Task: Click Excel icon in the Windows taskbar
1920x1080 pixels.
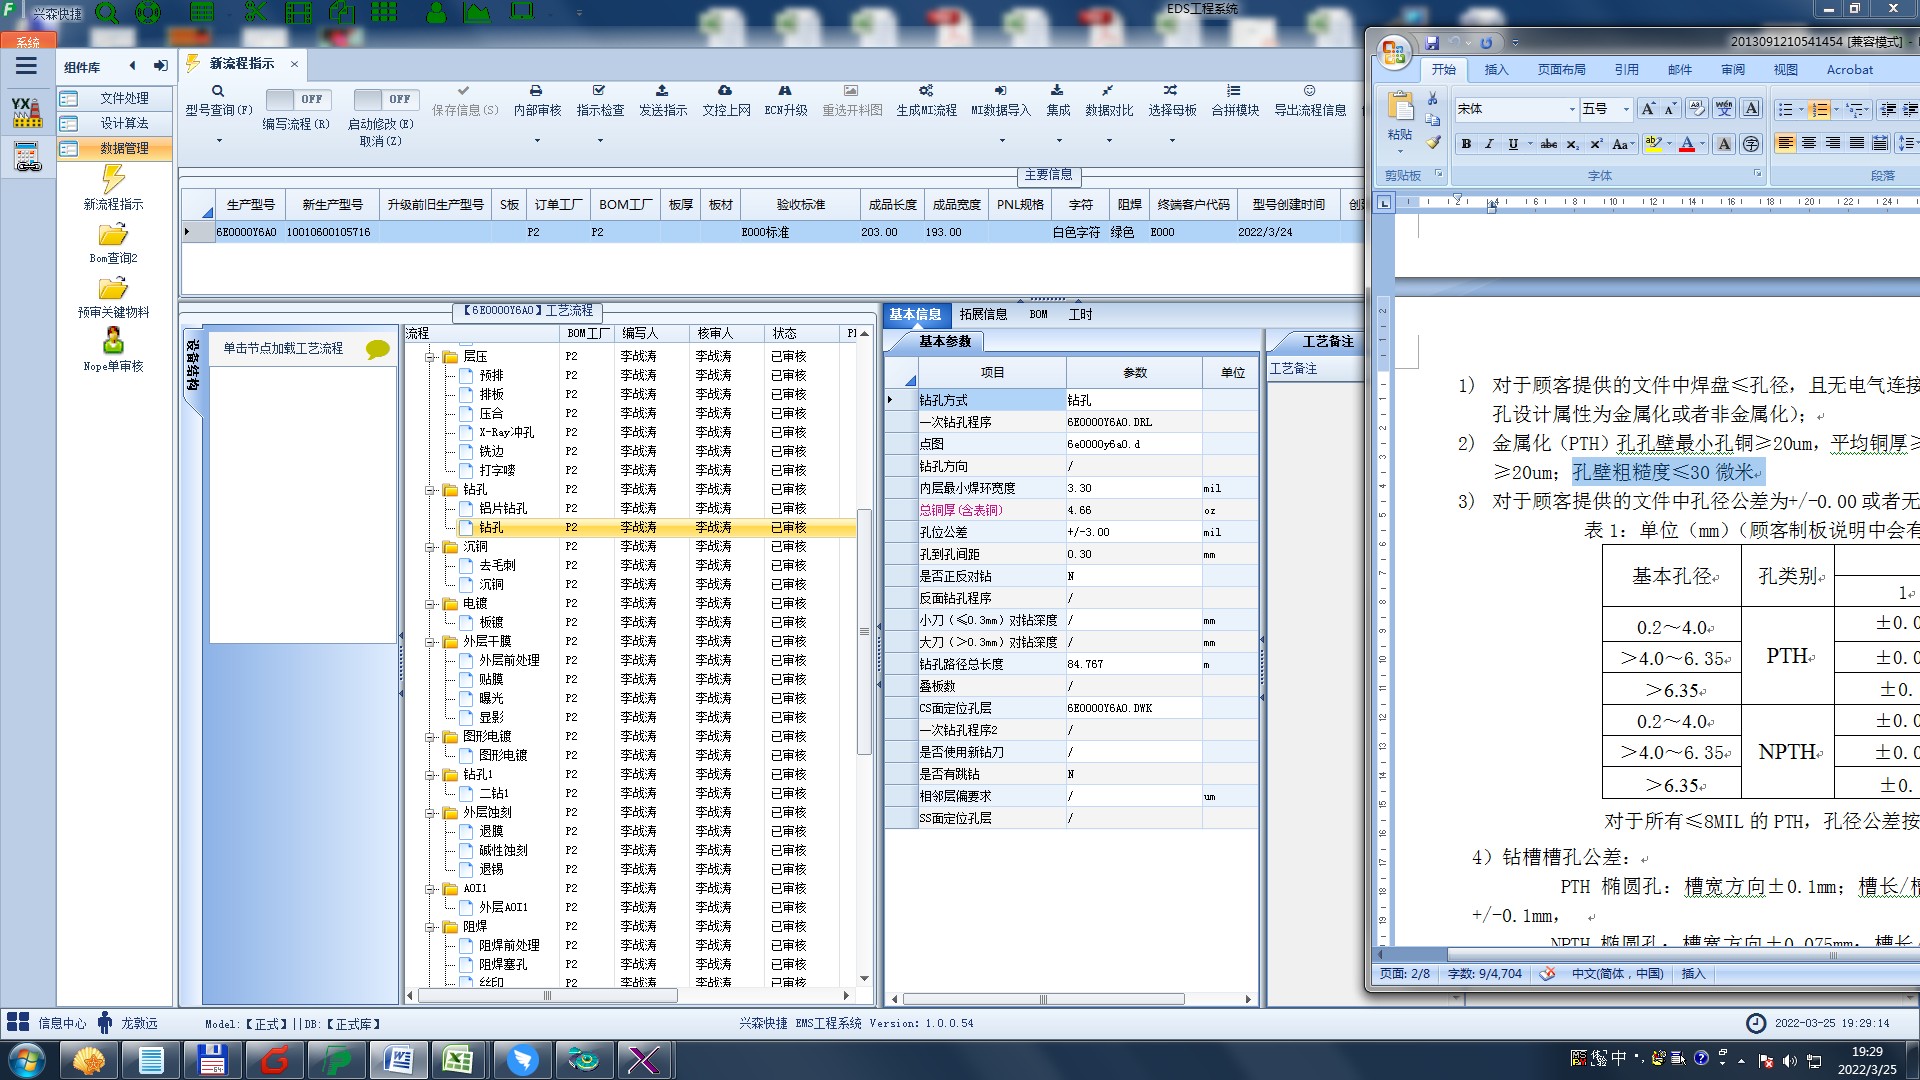Action: [x=459, y=1059]
